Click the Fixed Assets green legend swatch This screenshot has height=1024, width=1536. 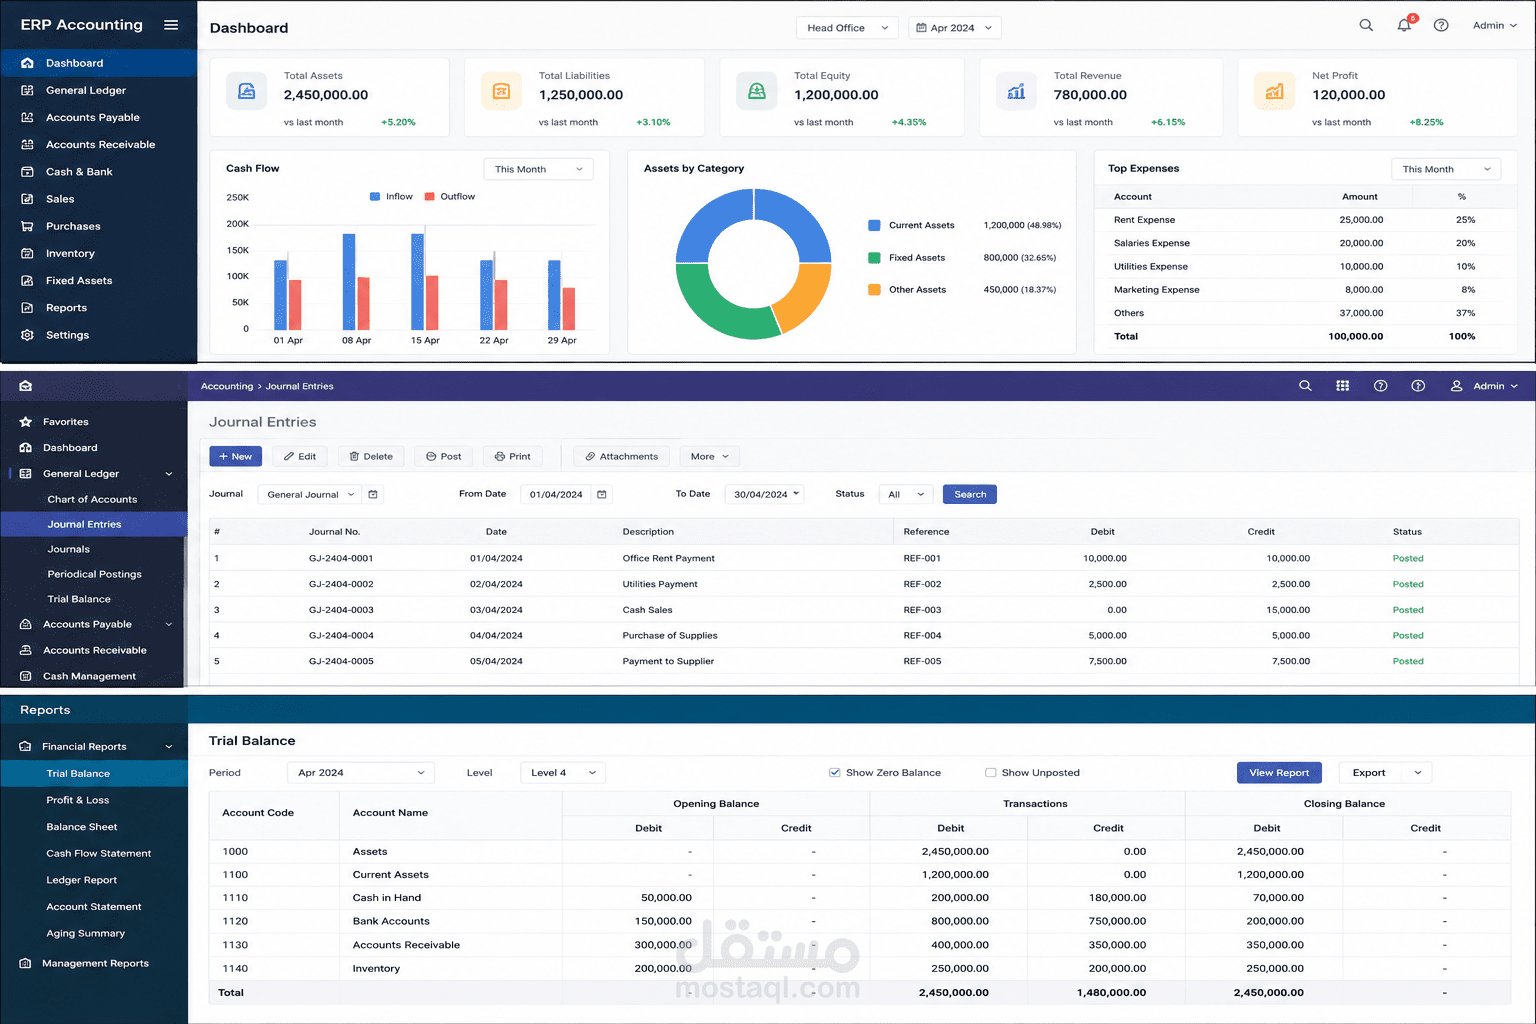click(874, 258)
